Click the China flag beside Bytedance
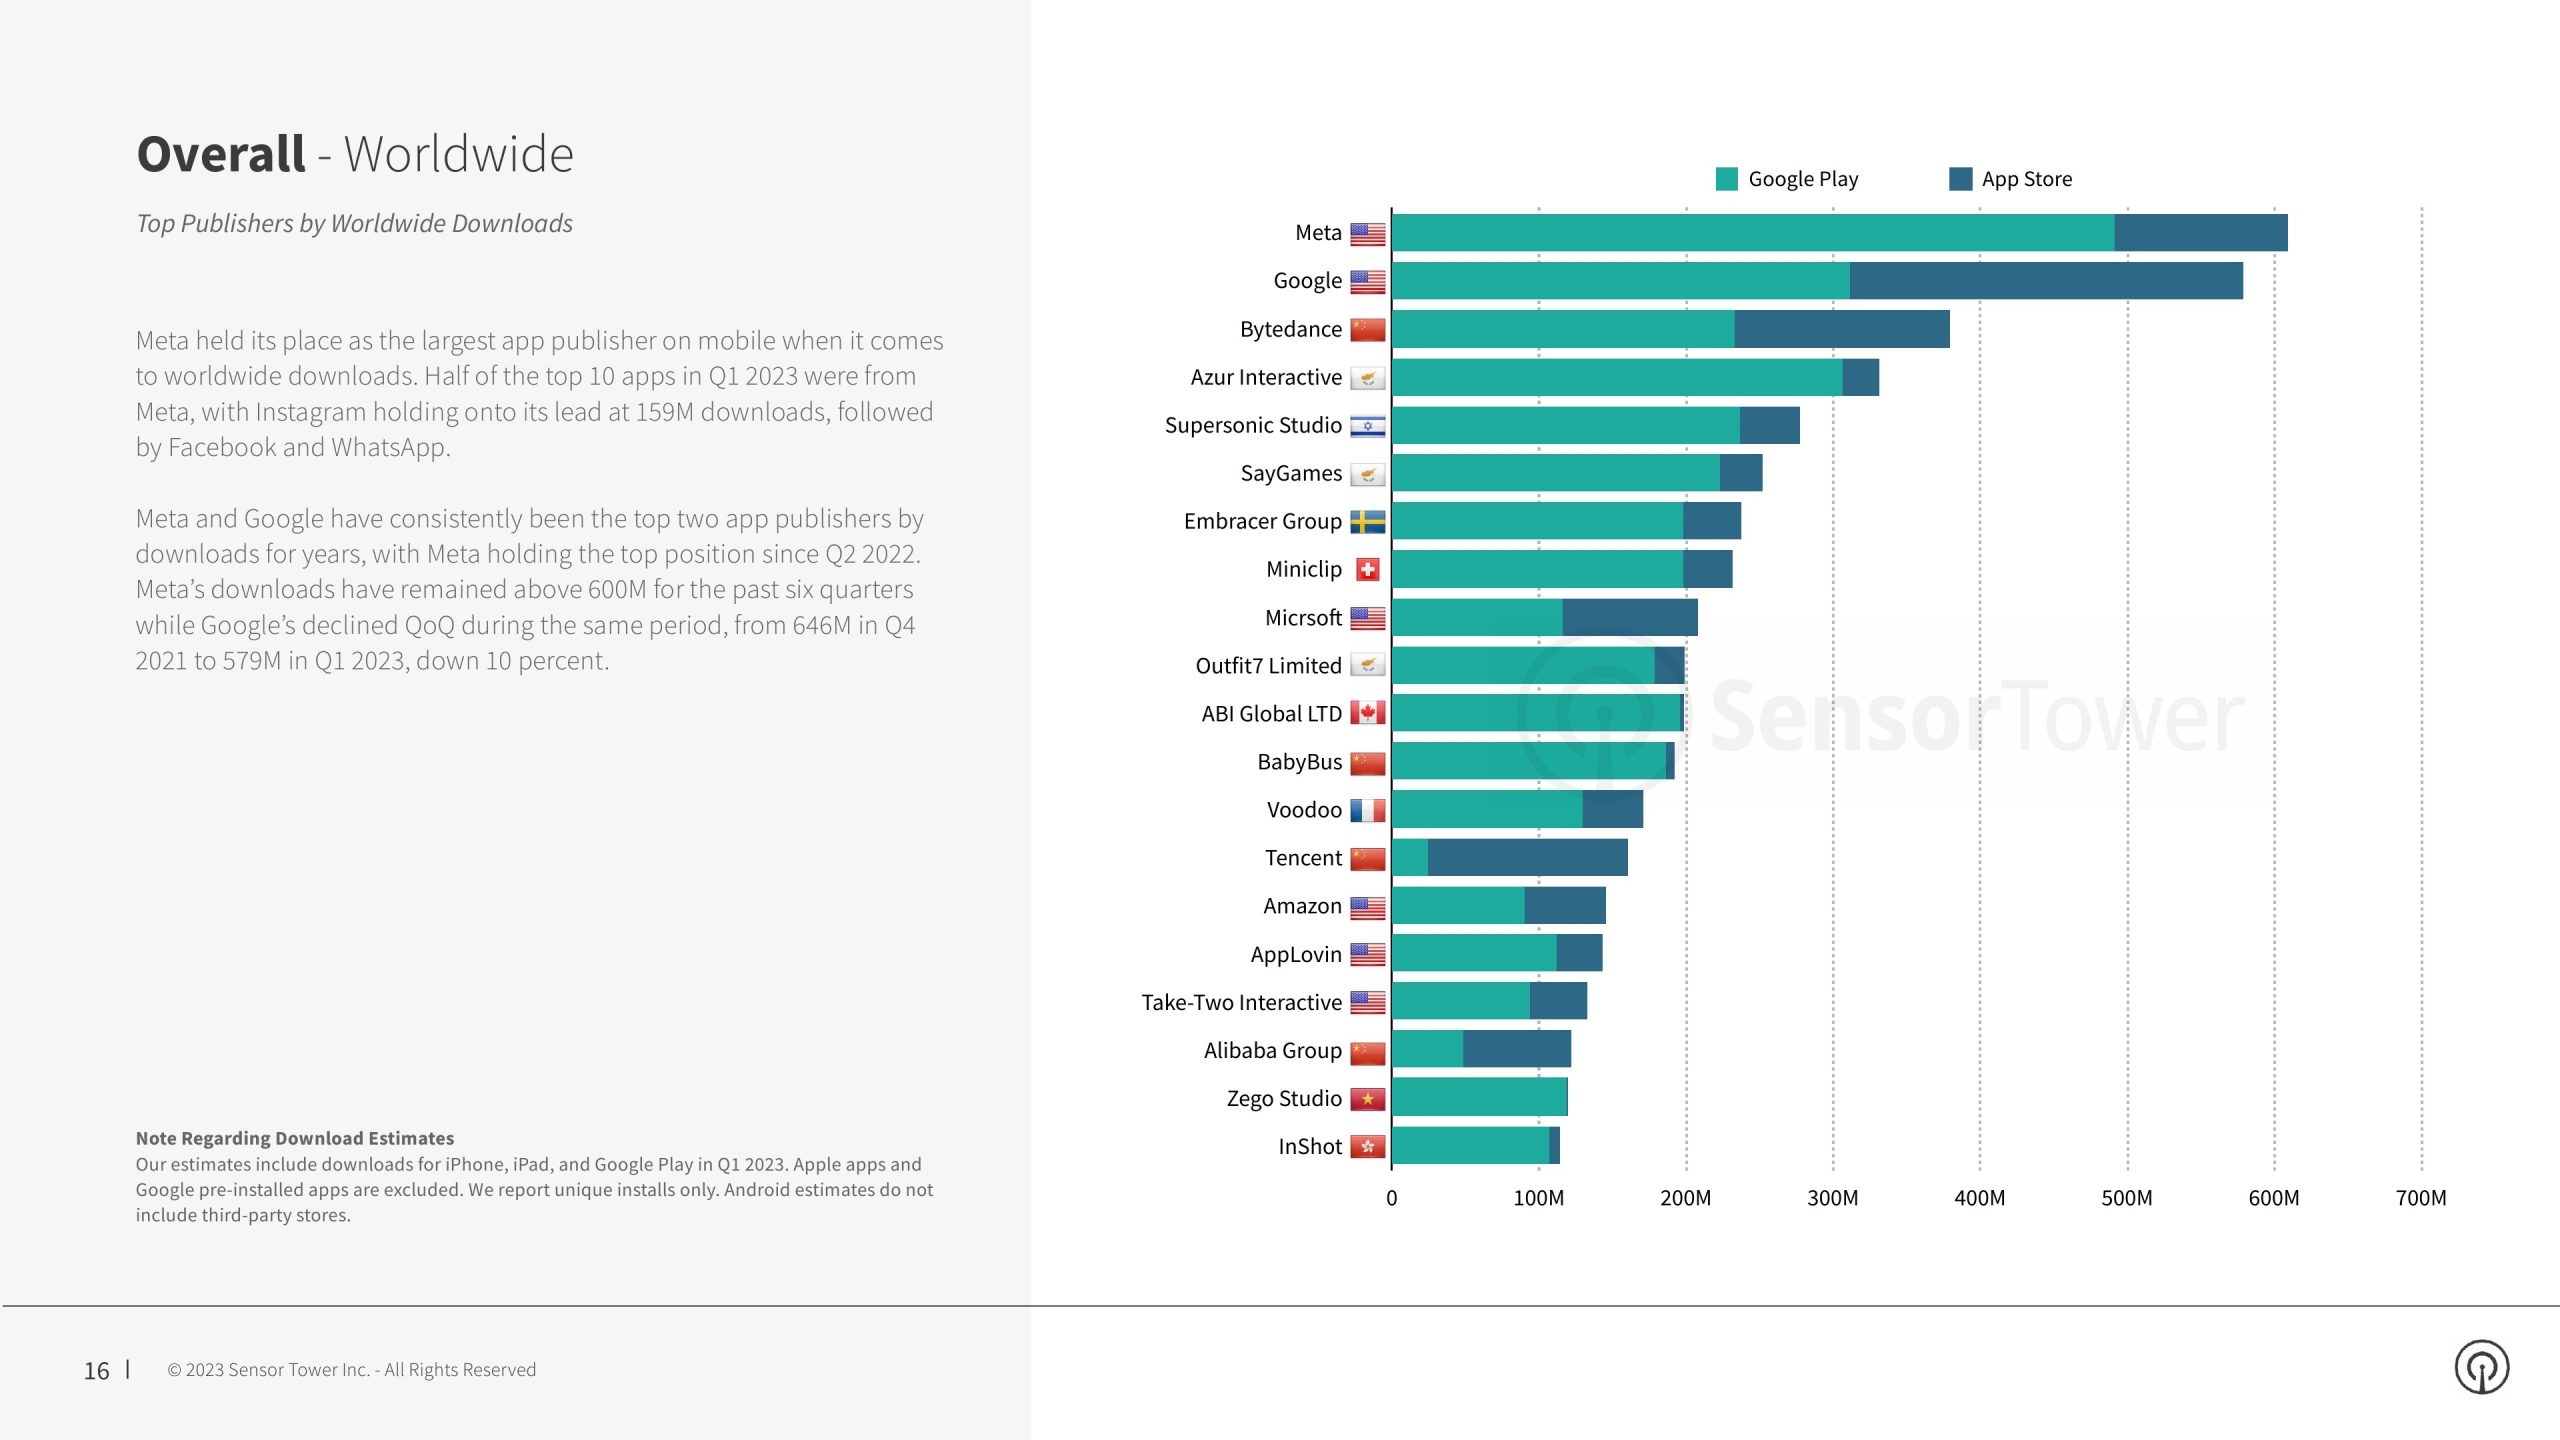 (x=1367, y=330)
